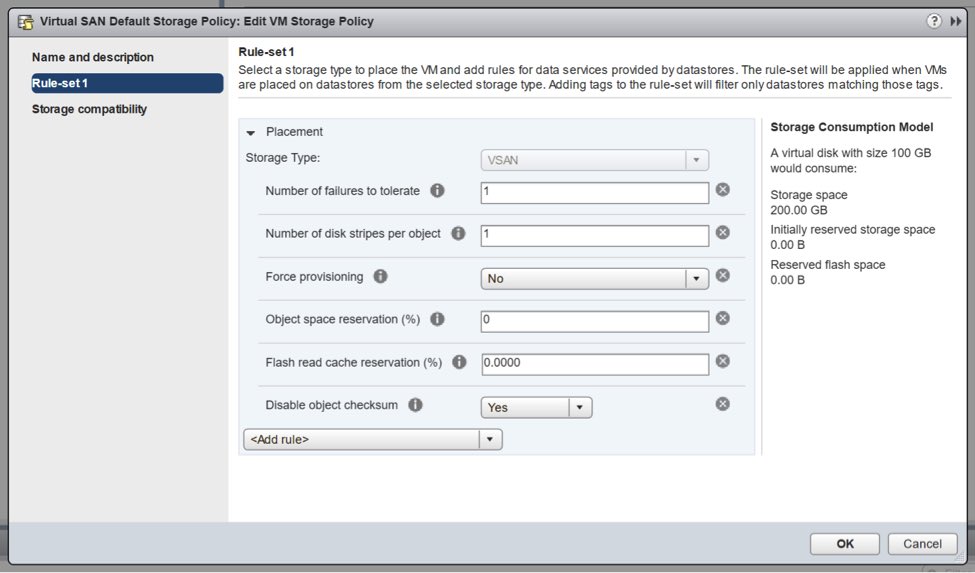975x573 pixels.
Task: Show info for Disable object checksum
Action: tap(415, 405)
